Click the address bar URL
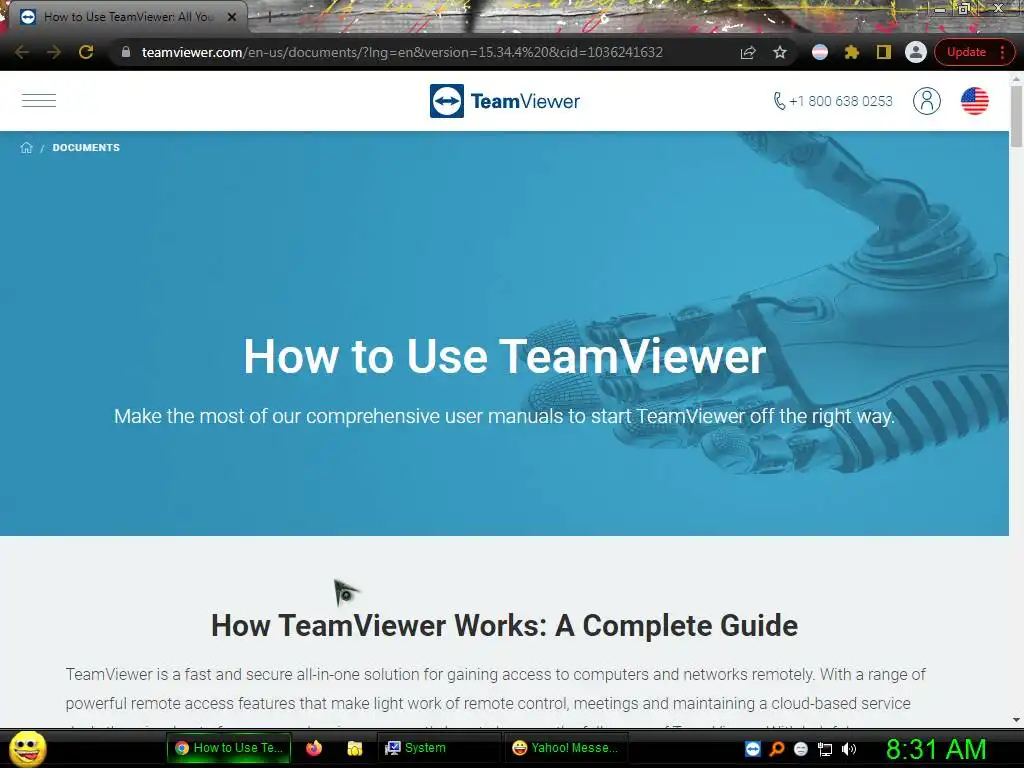Viewport: 1024px width, 768px height. coord(402,52)
